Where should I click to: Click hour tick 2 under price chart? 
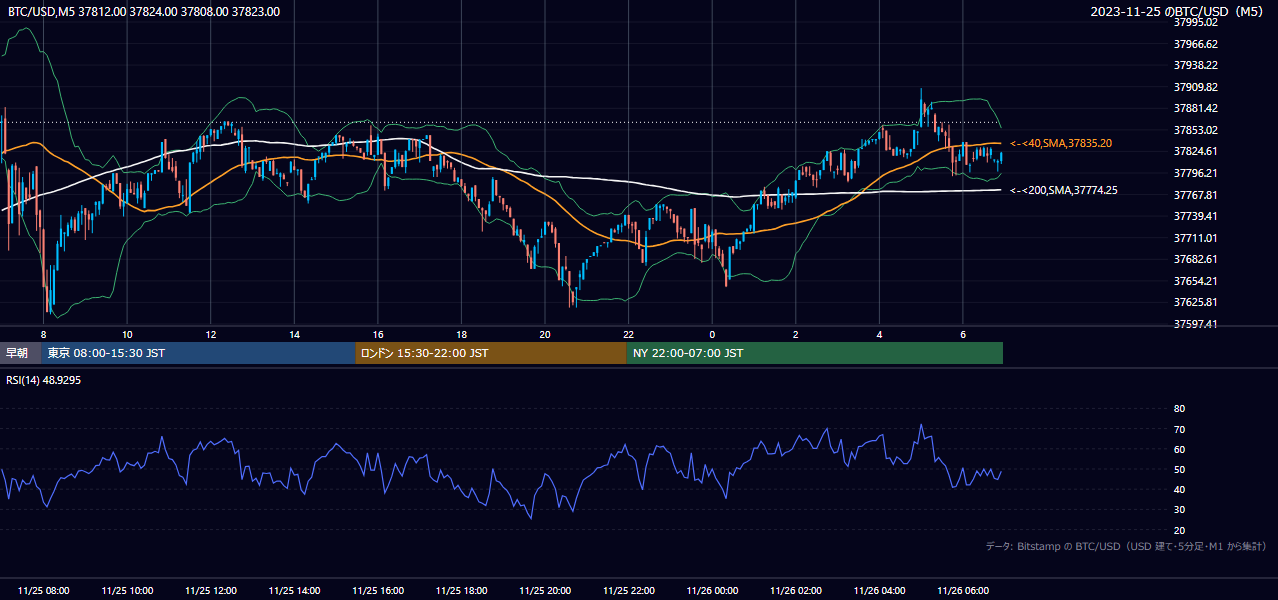pos(796,334)
